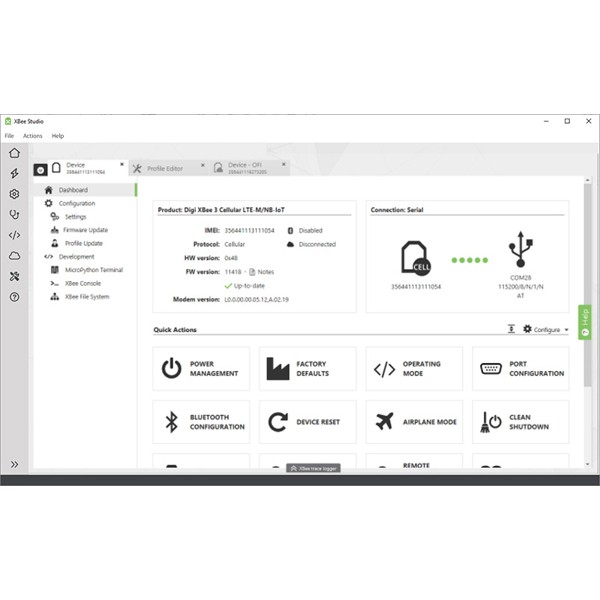Image resolution: width=600 pixels, height=600 pixels.
Task: Click Factory Defaults quick action
Action: [x=307, y=368]
